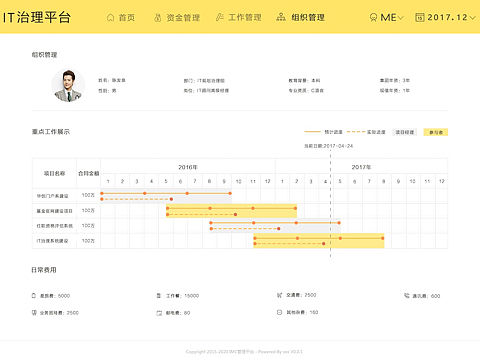Go to the 首页 navigation item
This screenshot has width=480, height=360.
tap(127, 18)
